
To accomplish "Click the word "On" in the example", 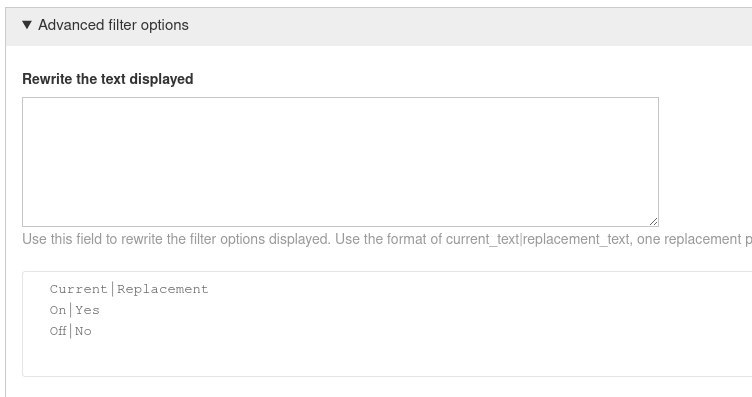I will pos(58,310).
